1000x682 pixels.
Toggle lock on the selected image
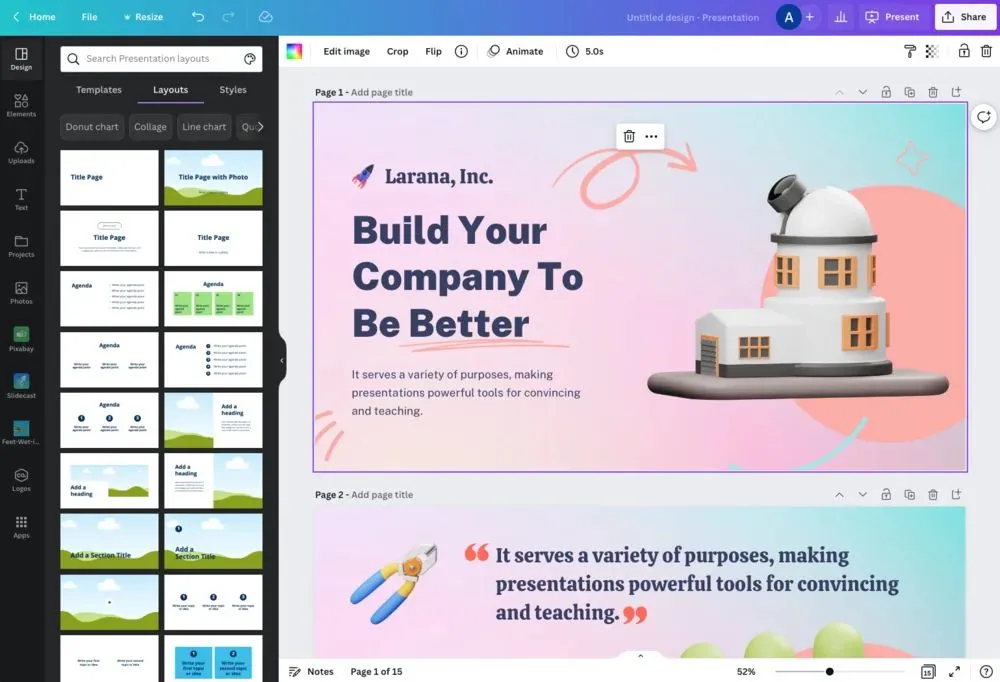[961, 51]
